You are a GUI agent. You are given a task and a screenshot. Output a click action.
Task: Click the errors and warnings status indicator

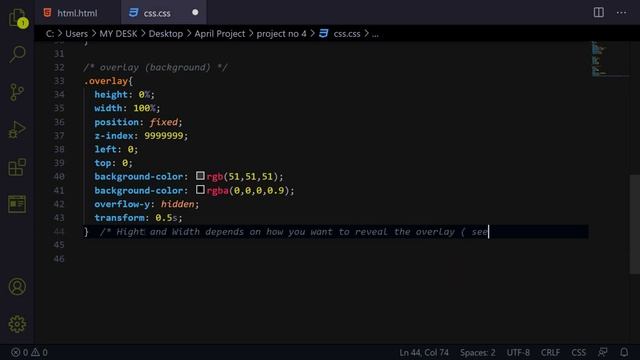(x=29, y=352)
